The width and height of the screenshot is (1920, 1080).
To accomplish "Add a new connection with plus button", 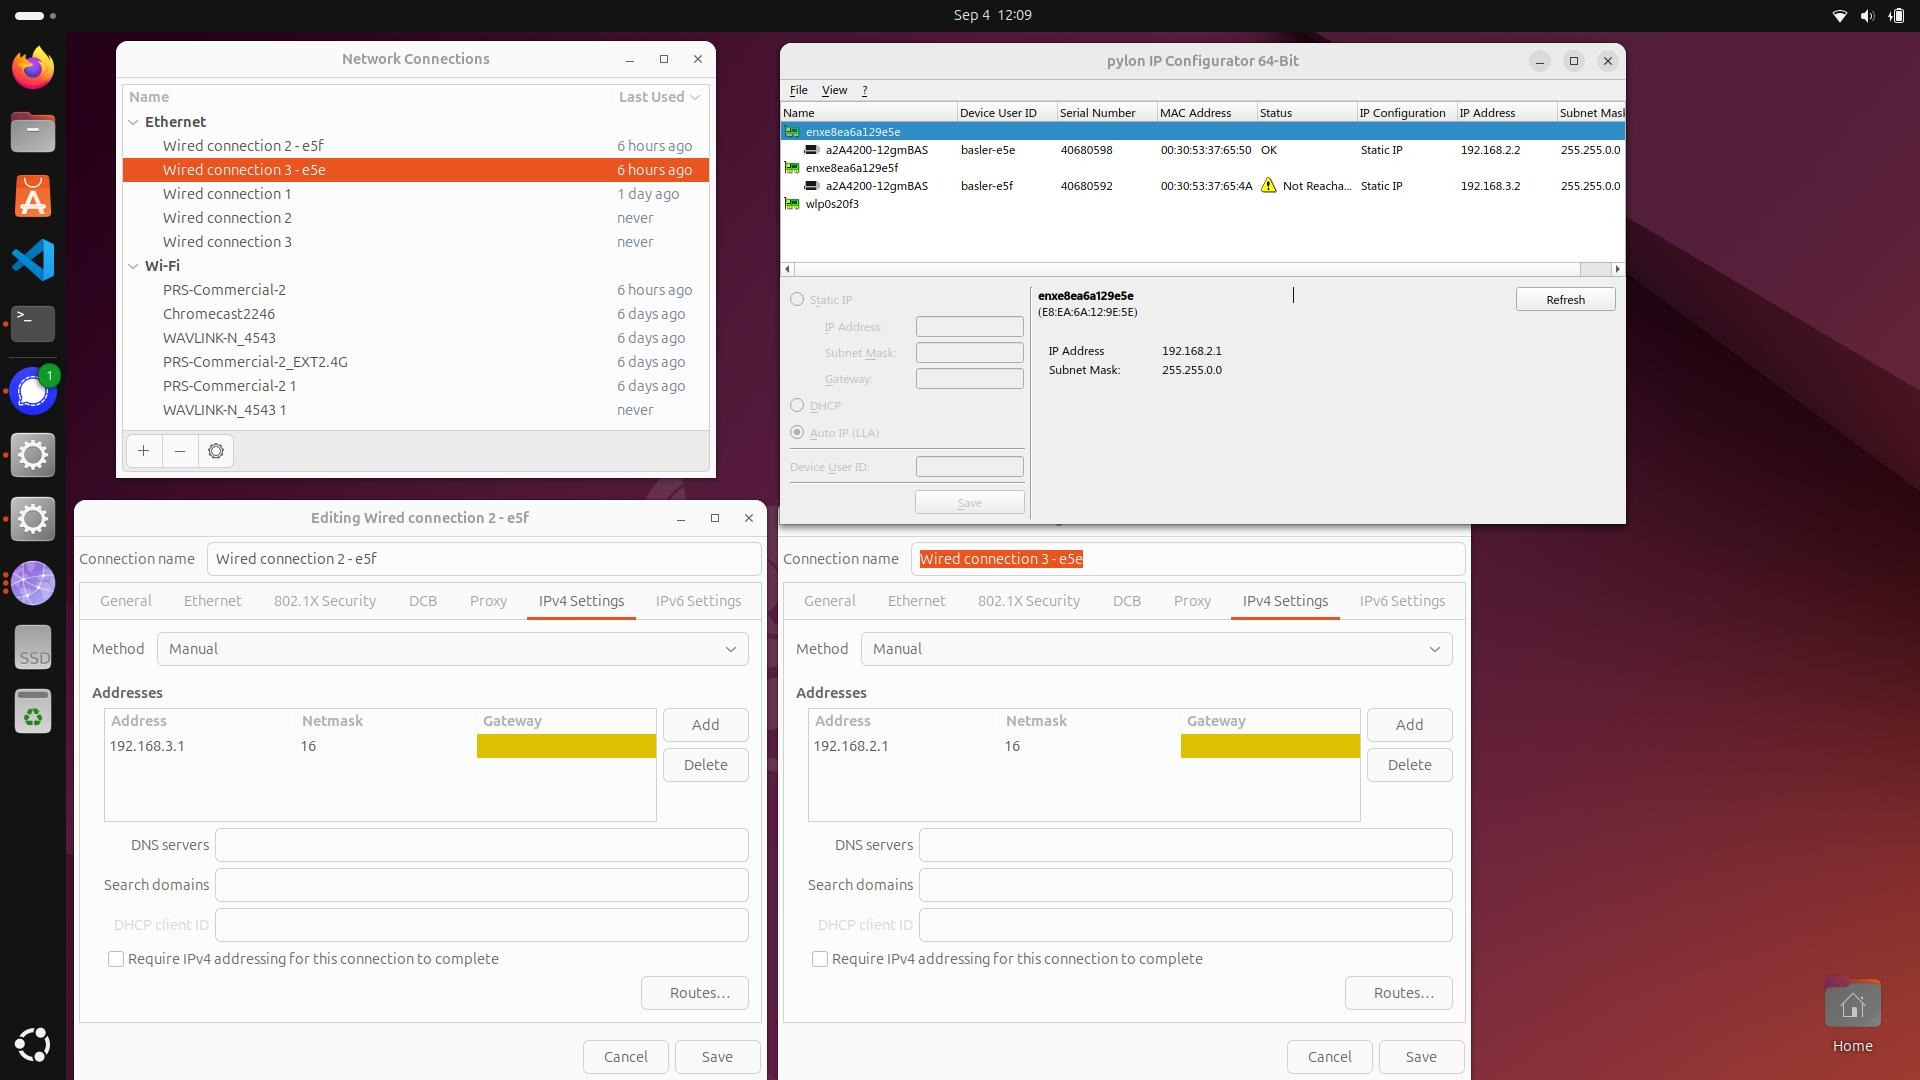I will pos(144,451).
